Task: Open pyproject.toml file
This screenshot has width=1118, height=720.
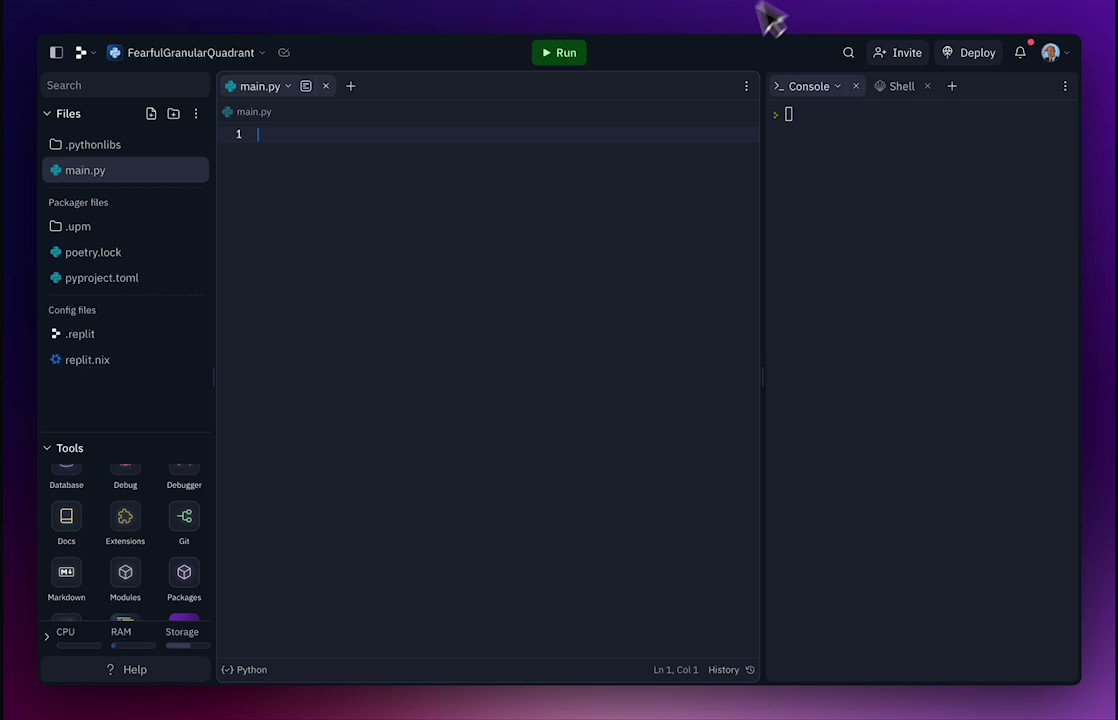Action: click(125, 278)
